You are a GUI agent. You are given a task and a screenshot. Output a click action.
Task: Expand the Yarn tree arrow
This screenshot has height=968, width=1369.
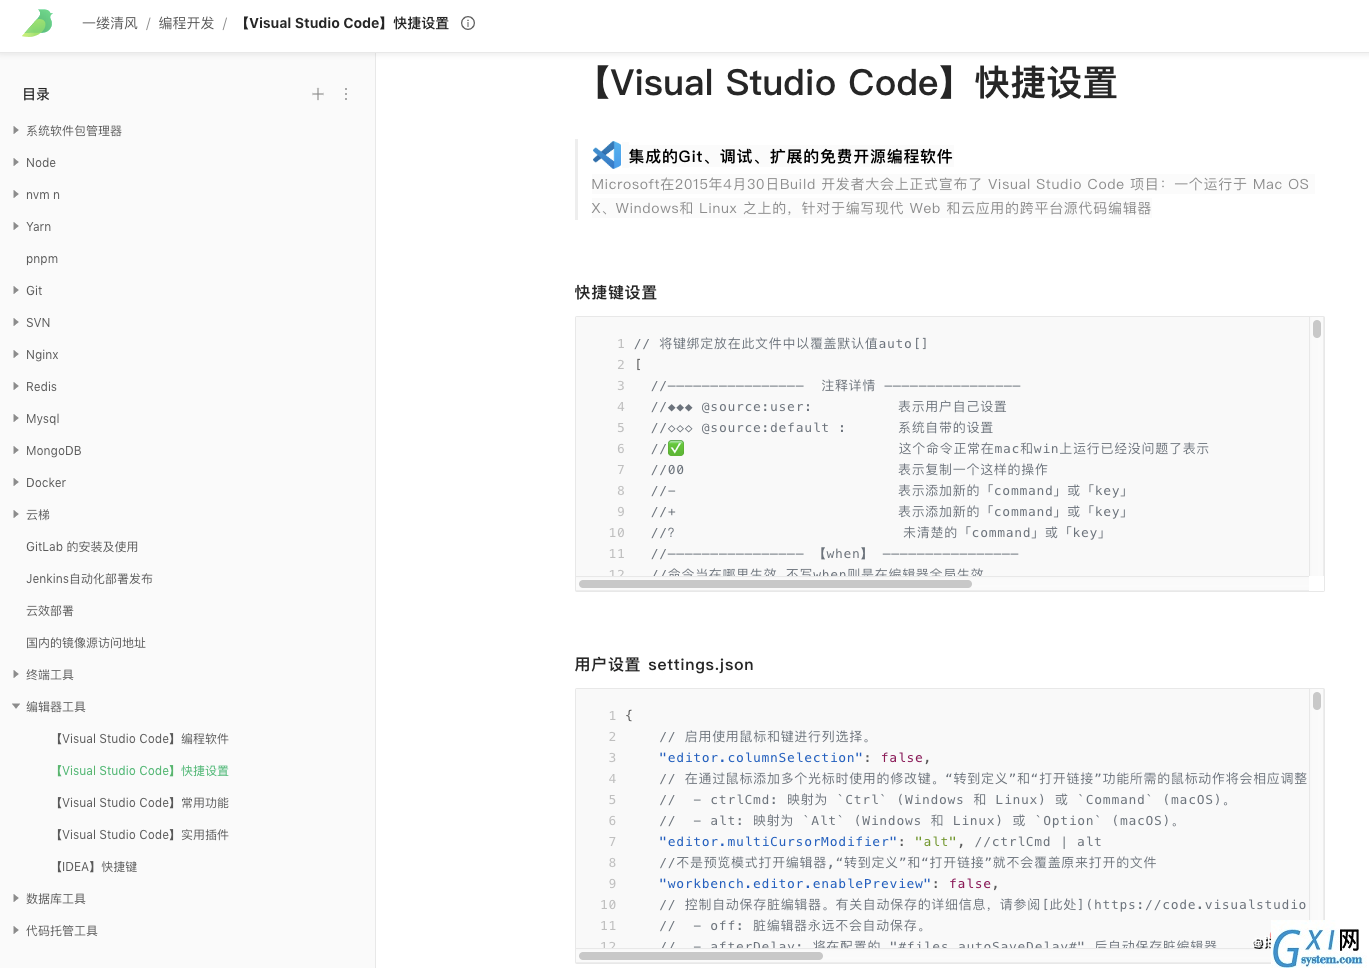pyautogui.click(x=16, y=226)
